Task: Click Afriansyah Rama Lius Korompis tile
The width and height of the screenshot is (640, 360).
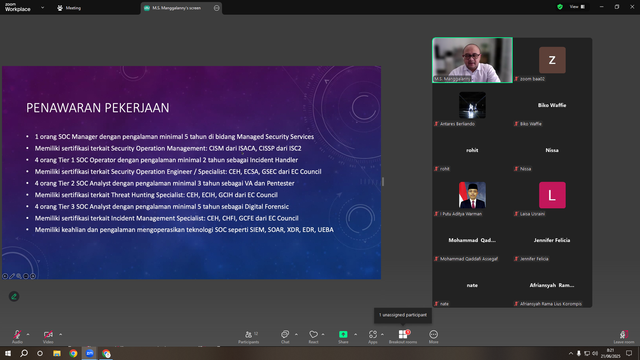Action: click(x=552, y=285)
